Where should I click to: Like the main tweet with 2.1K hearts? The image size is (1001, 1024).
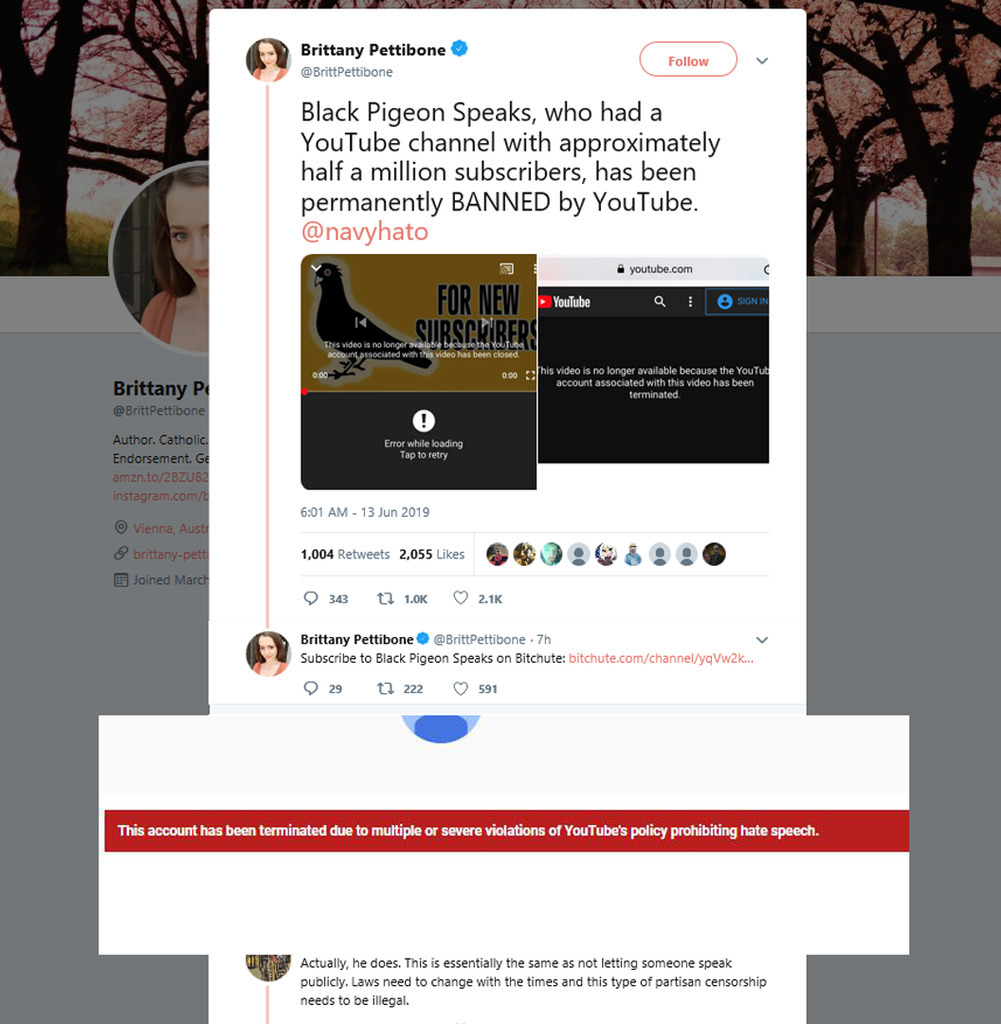click(460, 598)
